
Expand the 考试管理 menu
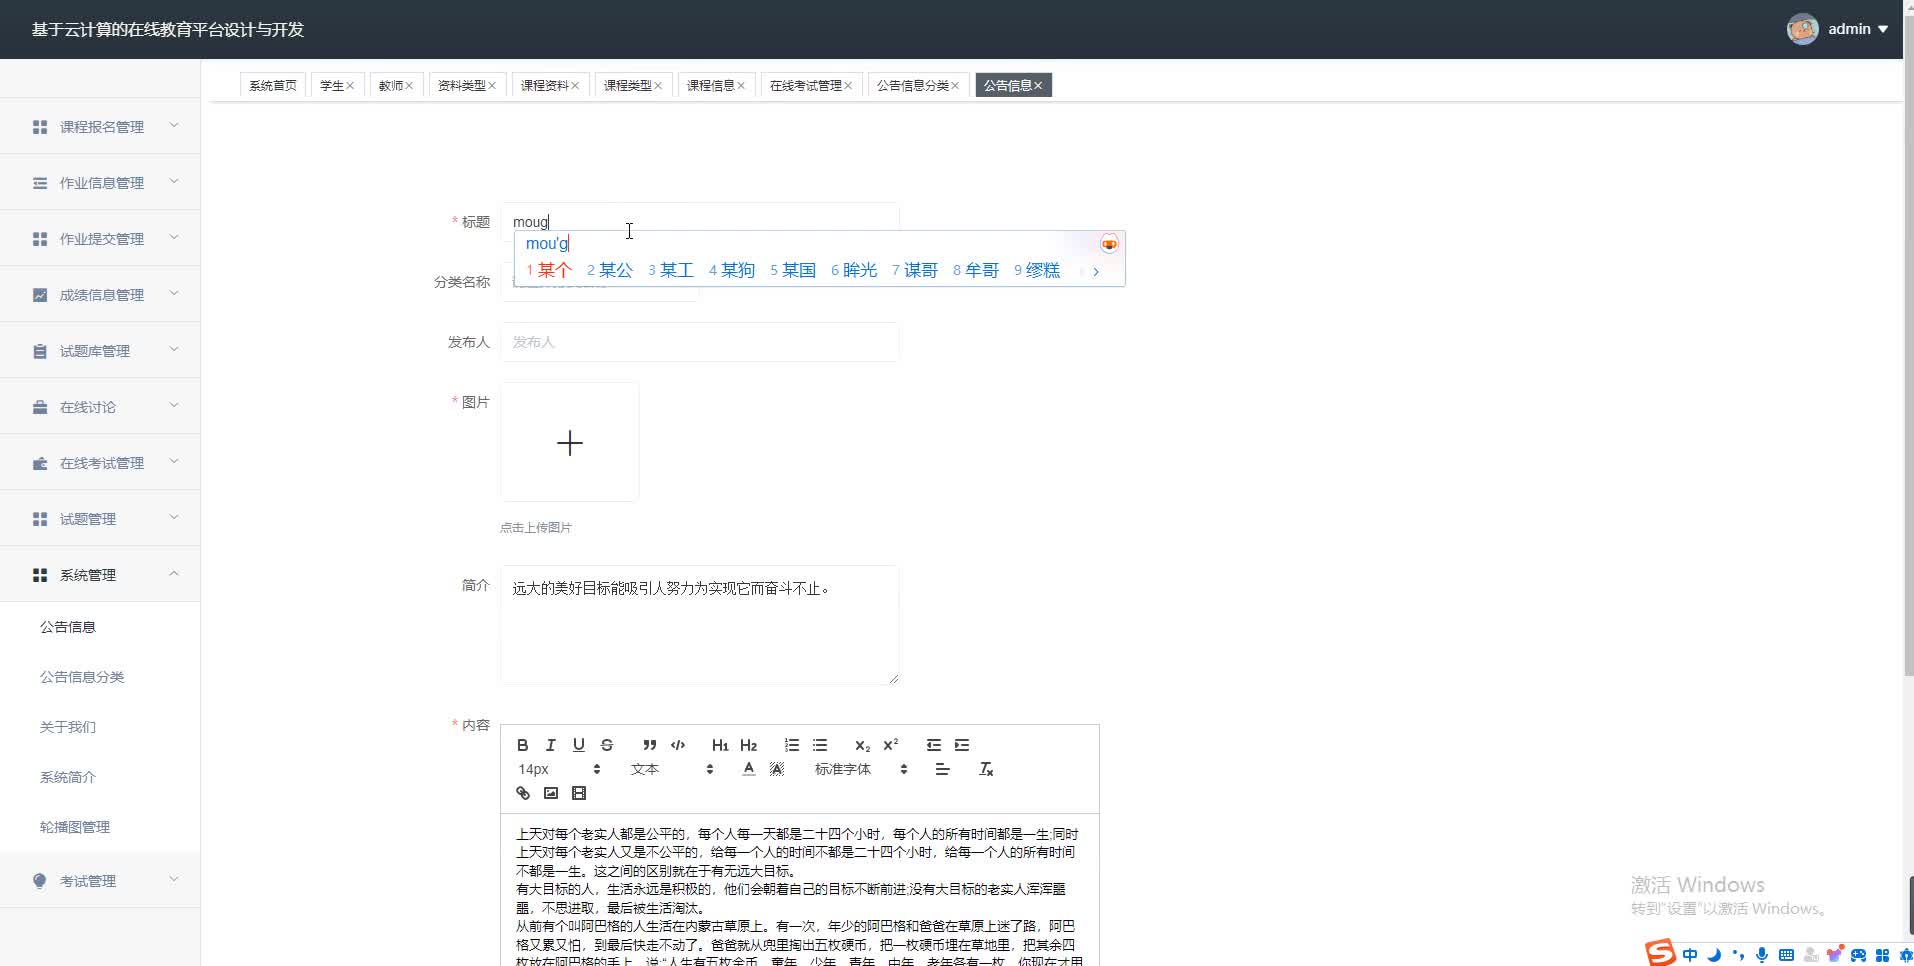[x=100, y=881]
